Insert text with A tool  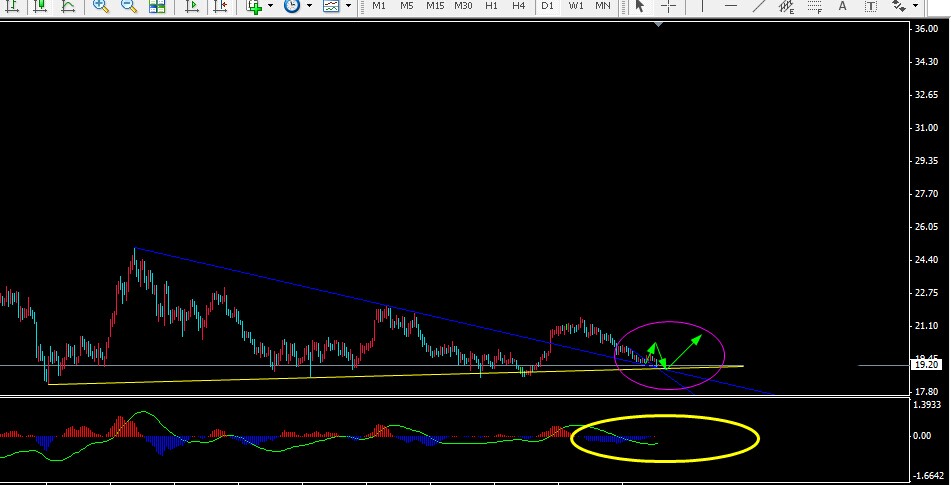(842, 6)
